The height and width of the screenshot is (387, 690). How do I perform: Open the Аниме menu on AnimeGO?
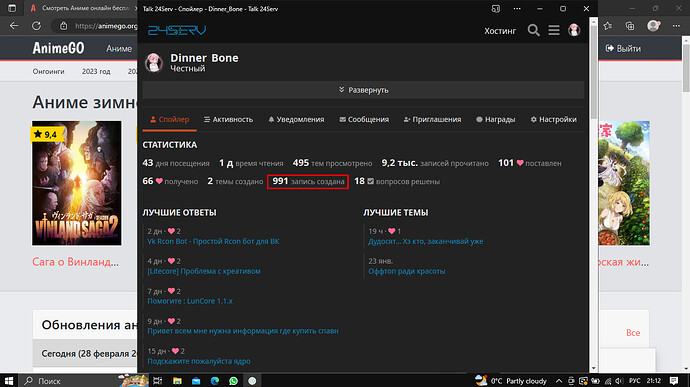pos(119,48)
